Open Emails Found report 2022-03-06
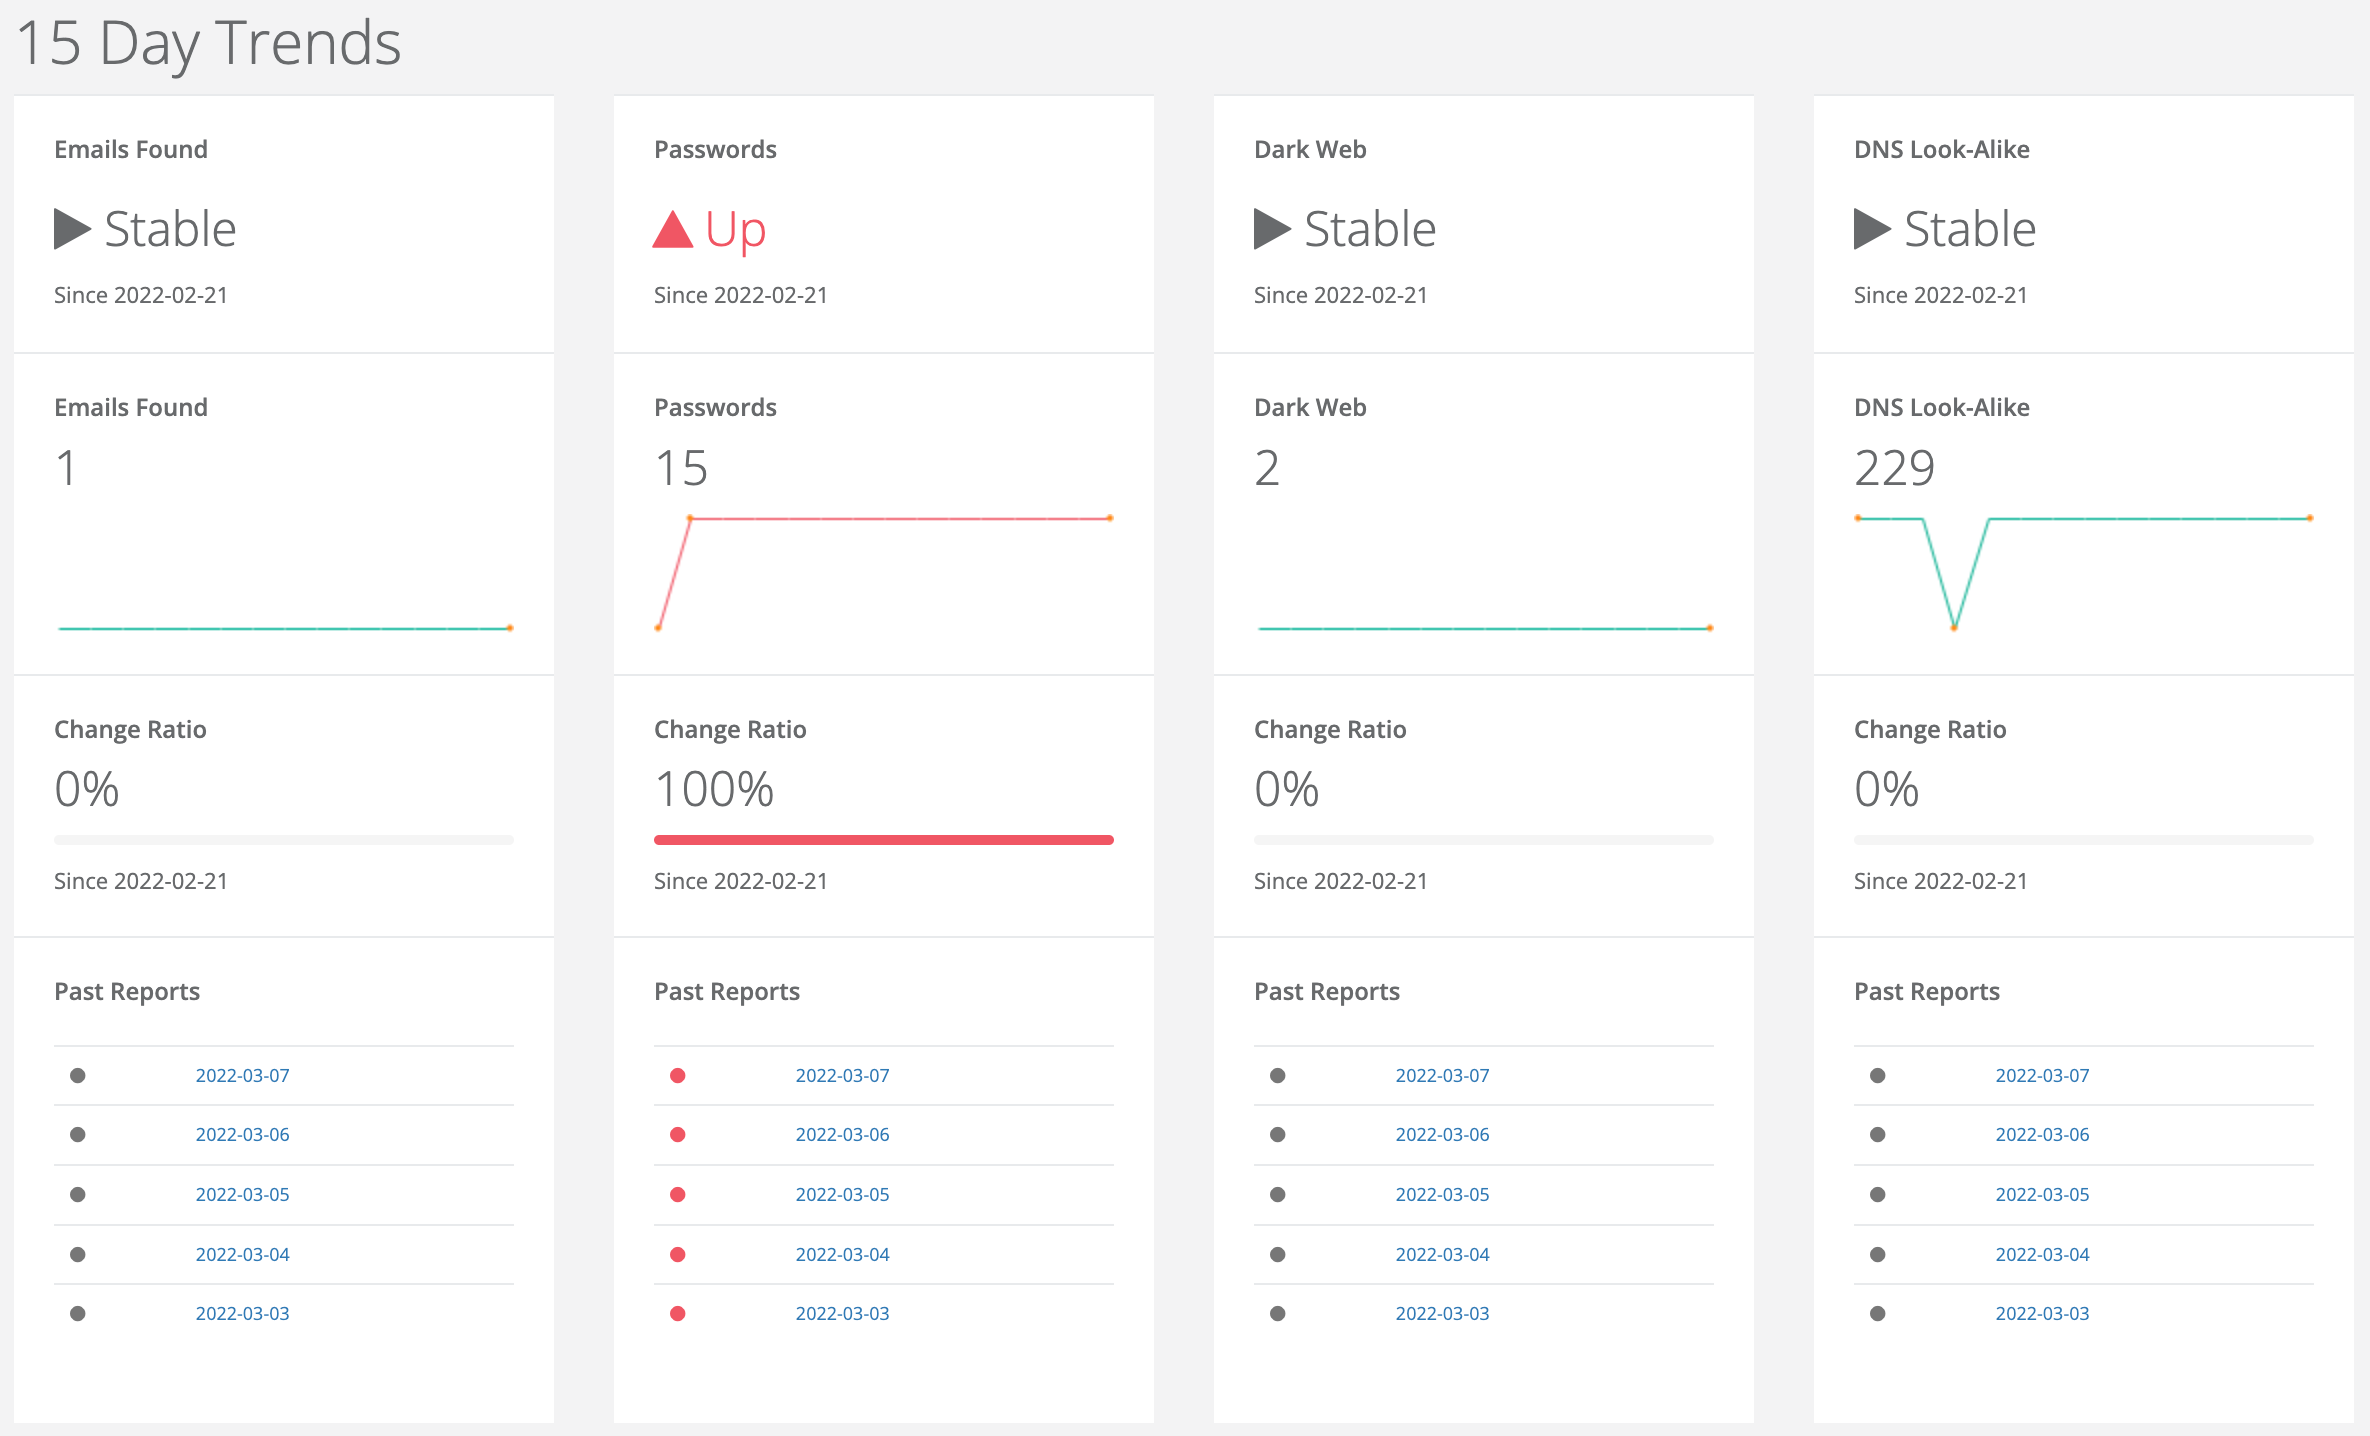The width and height of the screenshot is (2370, 1436). [243, 1134]
